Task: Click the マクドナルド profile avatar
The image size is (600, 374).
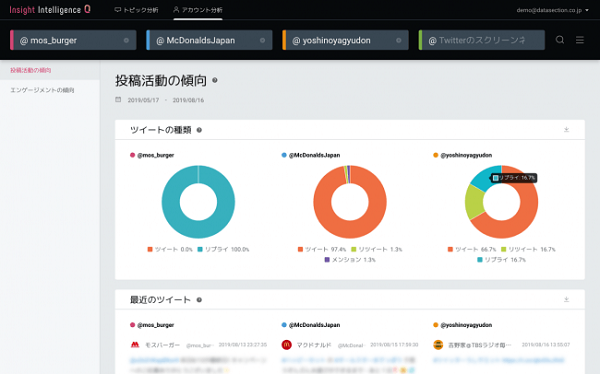Action: pyautogui.click(x=287, y=345)
